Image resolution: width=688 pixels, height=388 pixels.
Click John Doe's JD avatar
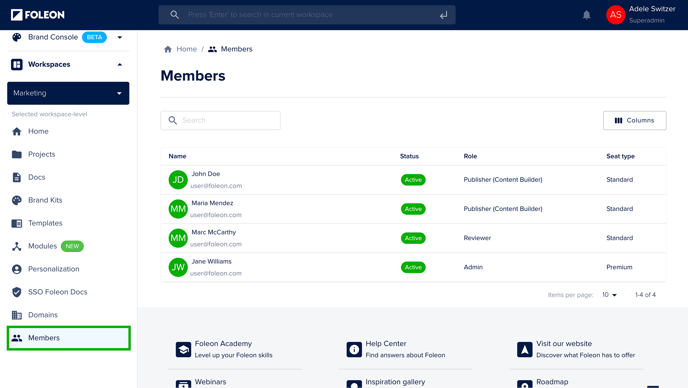[178, 180]
